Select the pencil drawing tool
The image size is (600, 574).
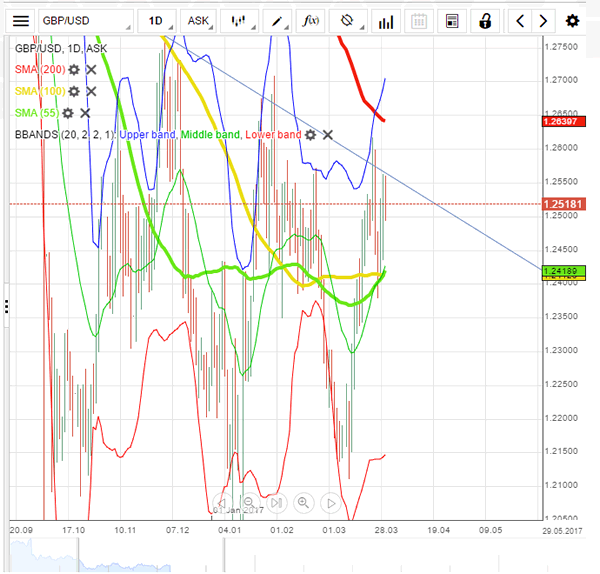pos(277,21)
